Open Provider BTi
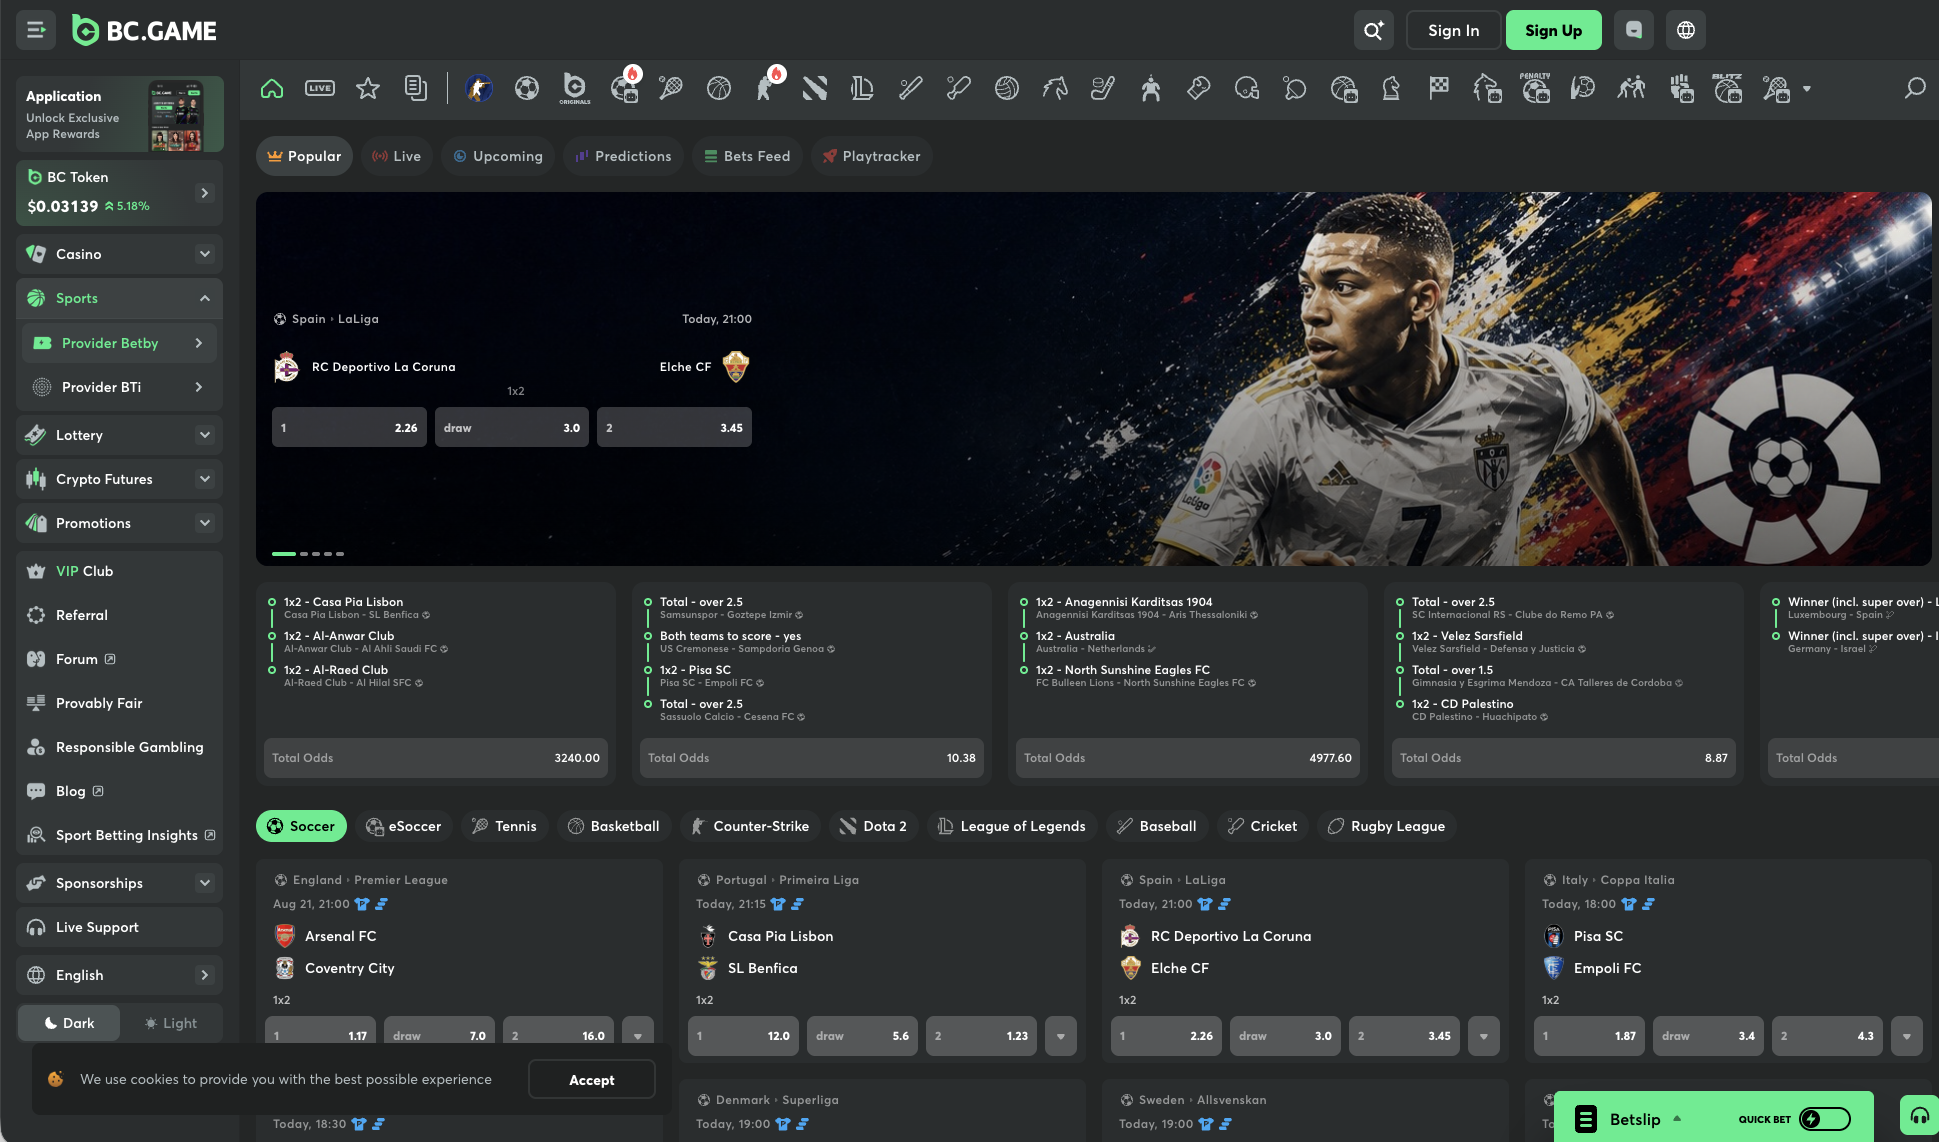Screen dimensions: 1939x1142 click(x=119, y=387)
